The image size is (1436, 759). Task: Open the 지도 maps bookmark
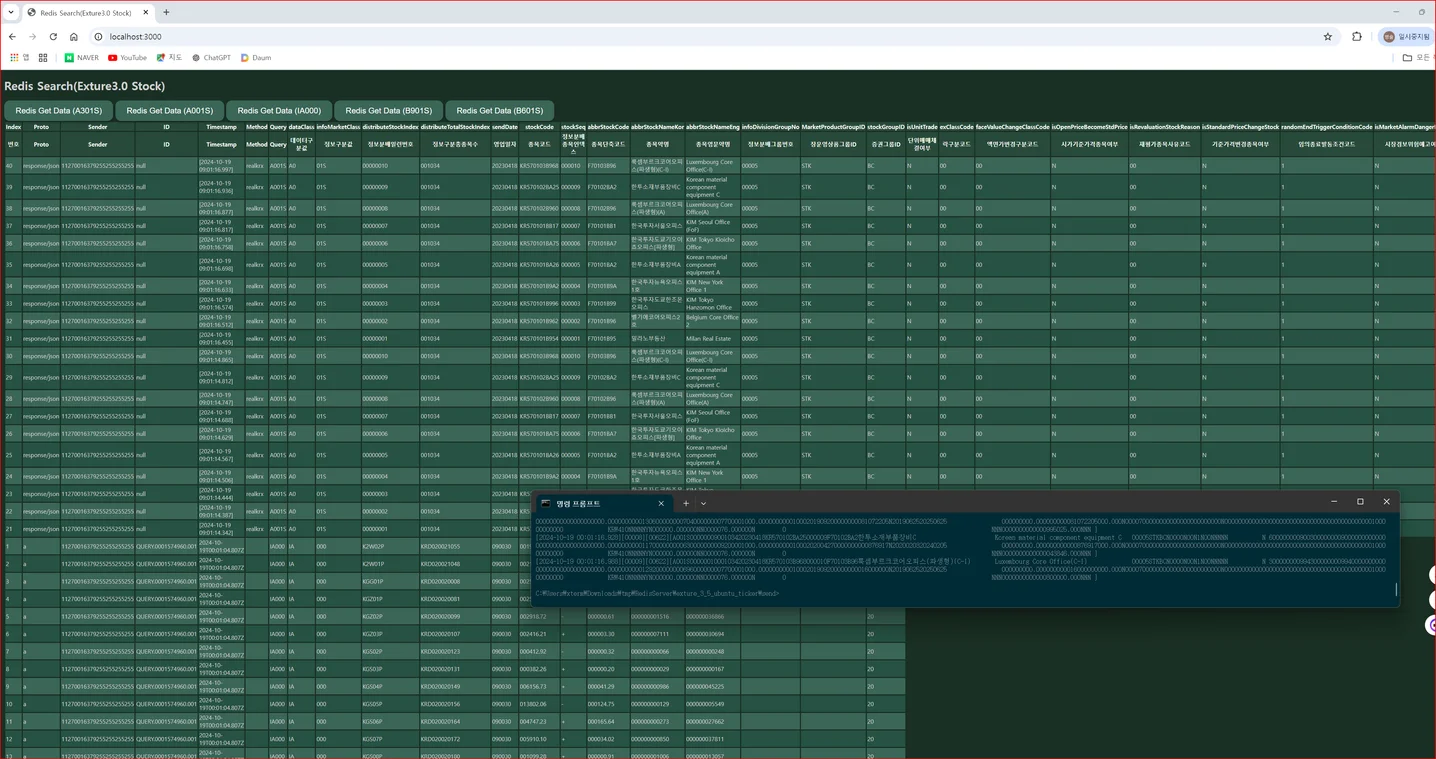pos(169,58)
